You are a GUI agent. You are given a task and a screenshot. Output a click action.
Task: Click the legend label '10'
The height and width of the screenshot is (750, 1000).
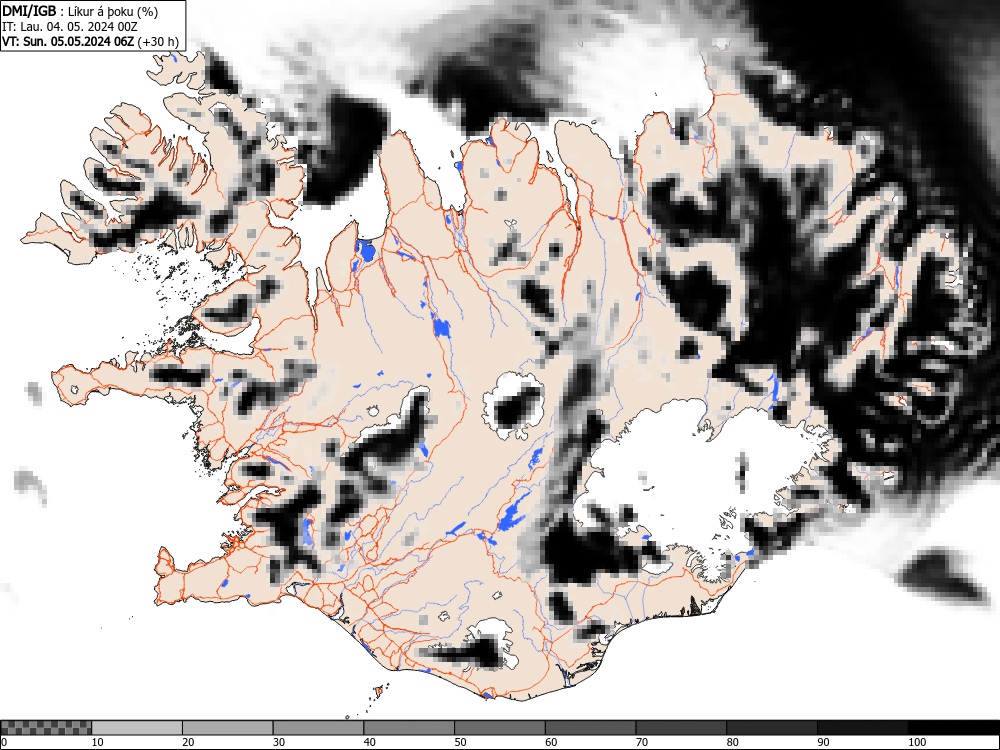click(x=98, y=742)
